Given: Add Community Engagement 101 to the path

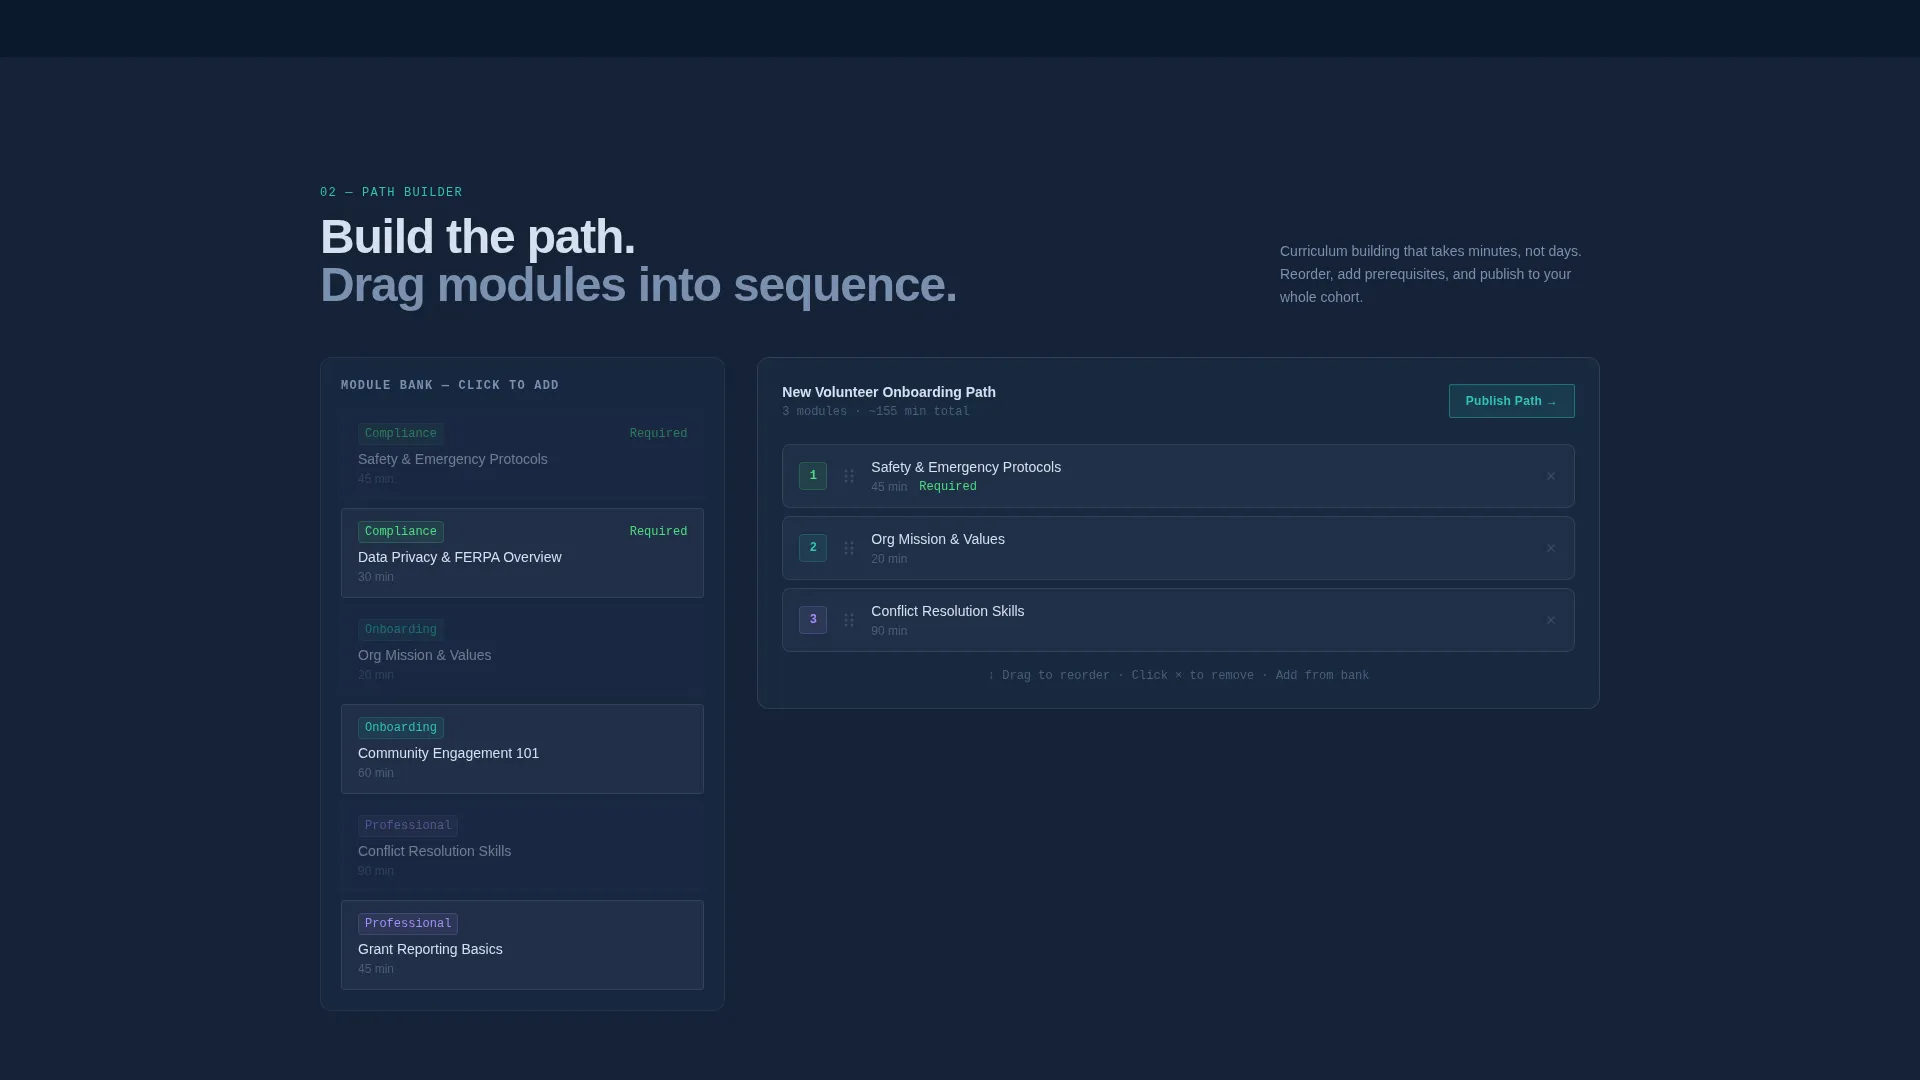Looking at the screenshot, I should click(x=522, y=749).
